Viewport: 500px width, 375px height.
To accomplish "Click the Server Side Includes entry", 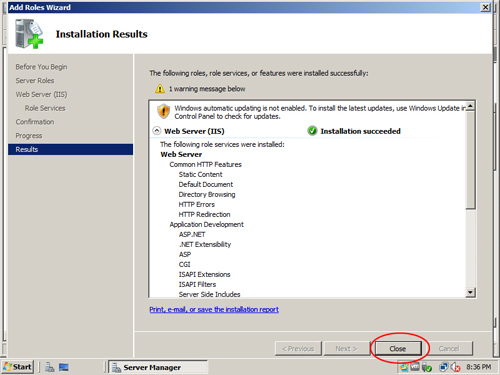I will 209,294.
